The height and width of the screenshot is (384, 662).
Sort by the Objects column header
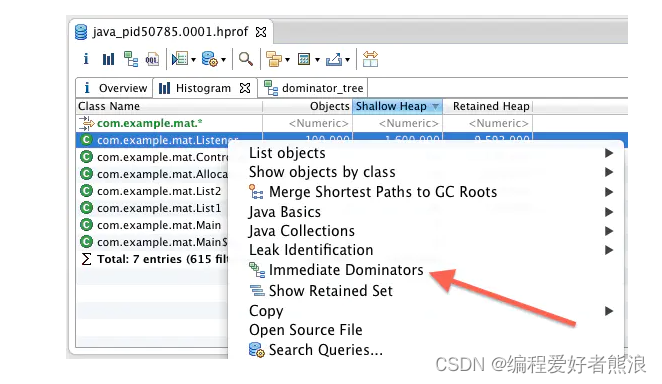[307, 106]
